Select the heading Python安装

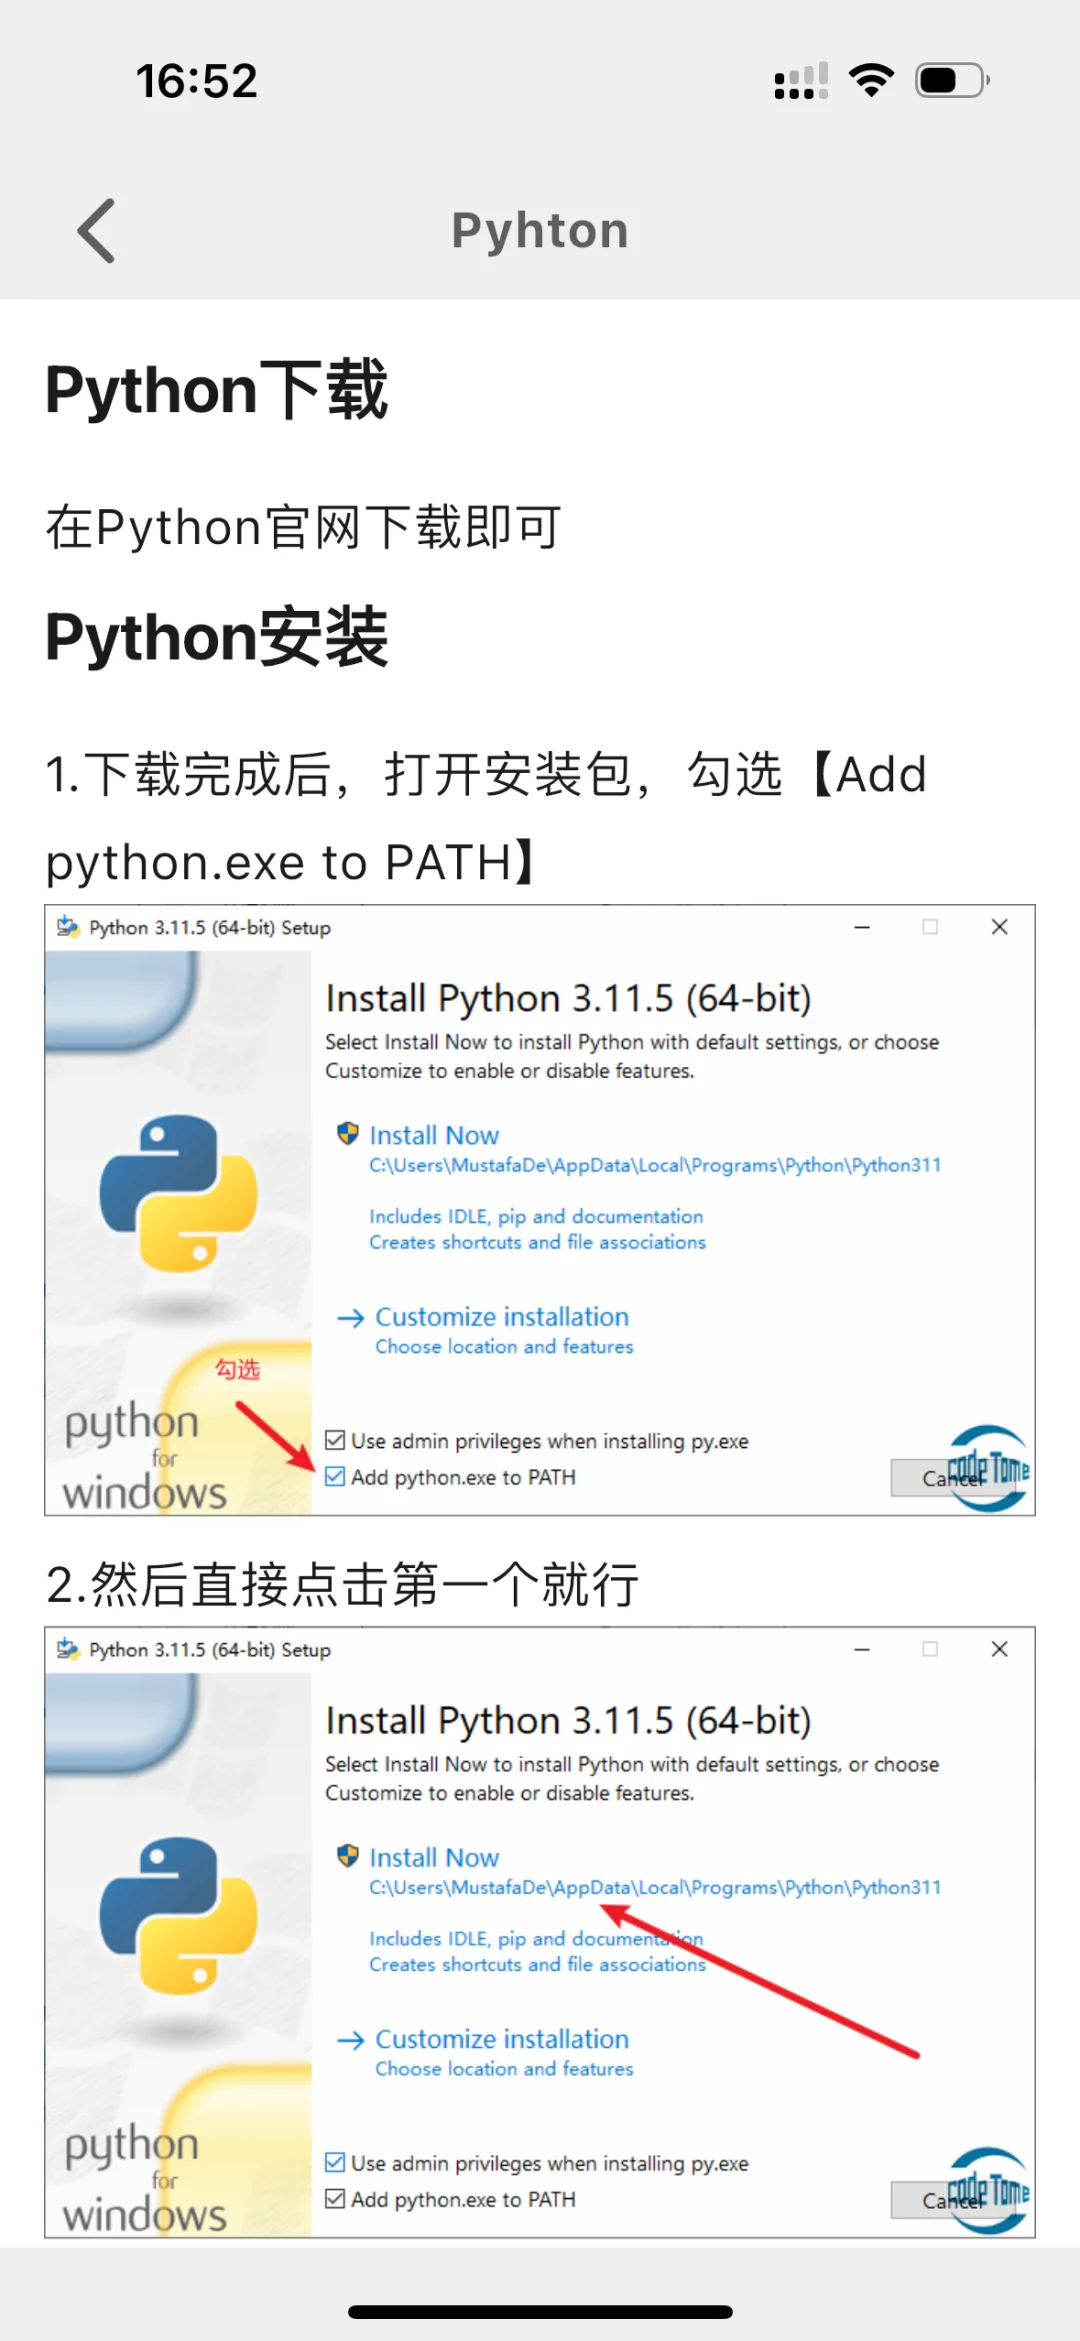[217, 637]
